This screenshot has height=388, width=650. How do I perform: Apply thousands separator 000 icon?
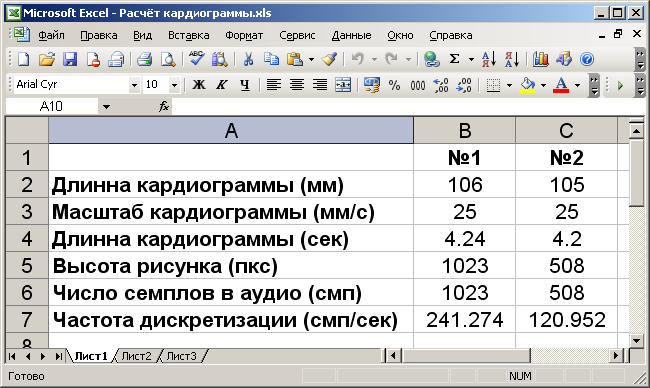click(x=417, y=85)
